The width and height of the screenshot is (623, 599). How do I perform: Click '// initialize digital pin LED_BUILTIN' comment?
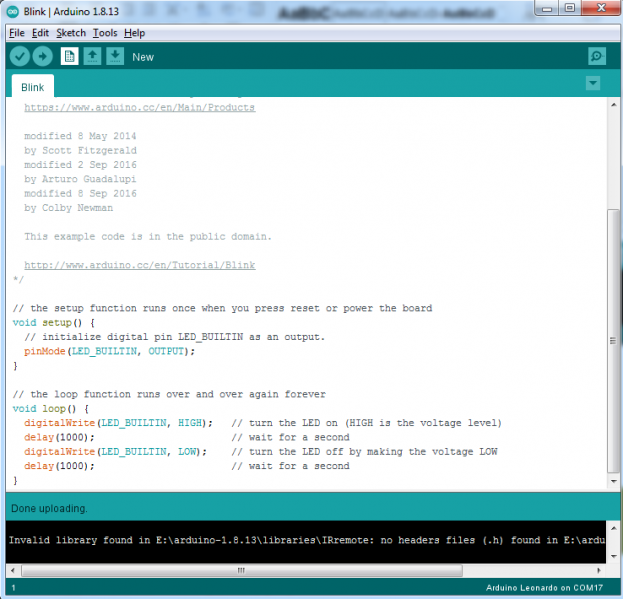pos(175,337)
